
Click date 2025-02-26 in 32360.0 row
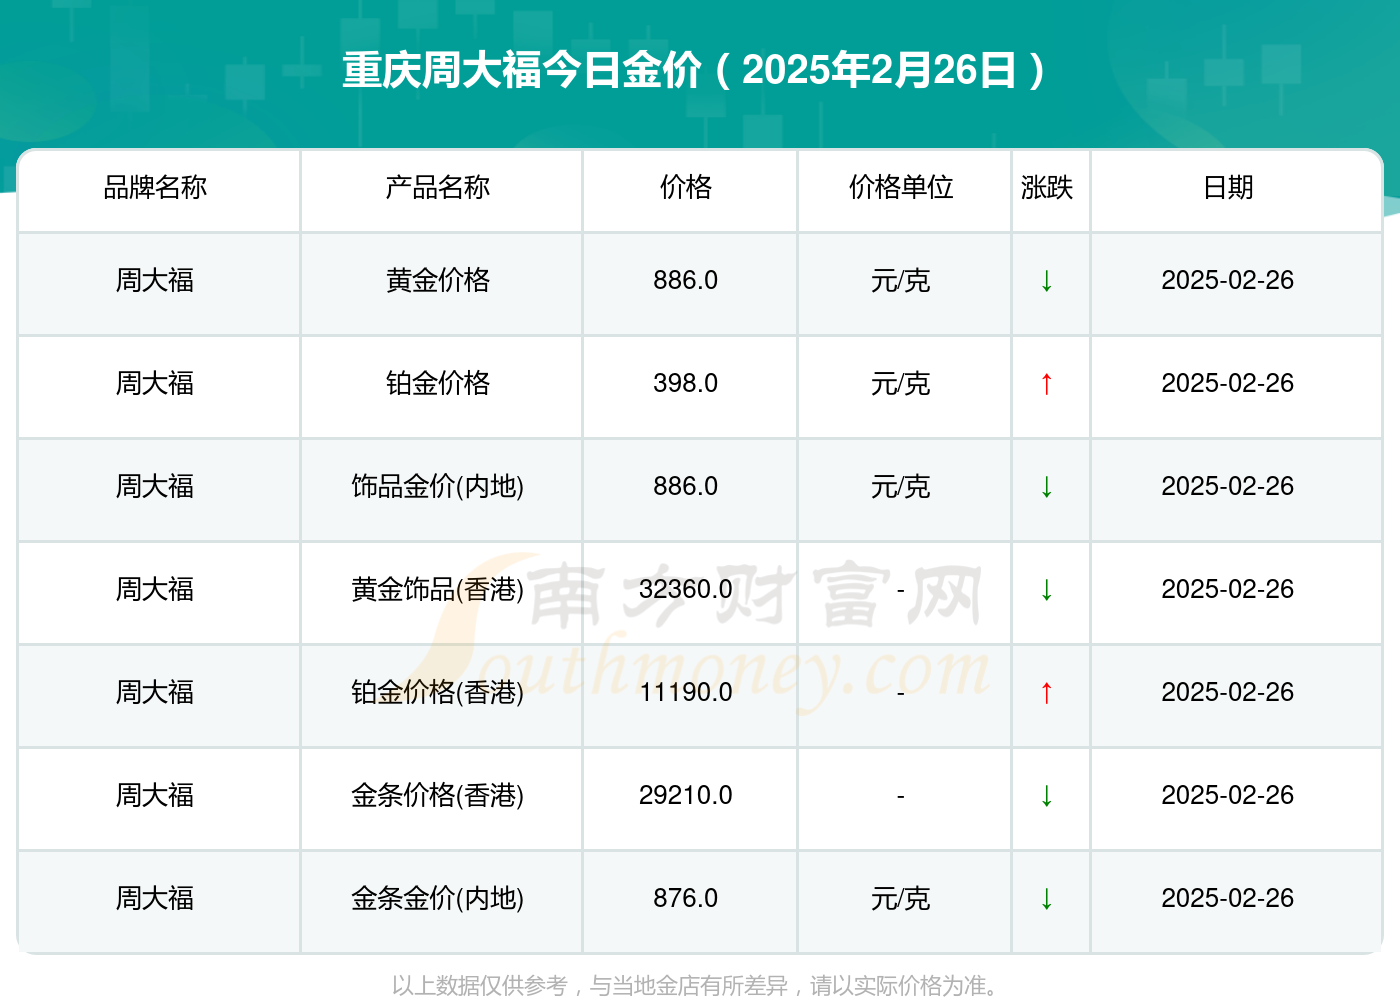(x=1228, y=590)
